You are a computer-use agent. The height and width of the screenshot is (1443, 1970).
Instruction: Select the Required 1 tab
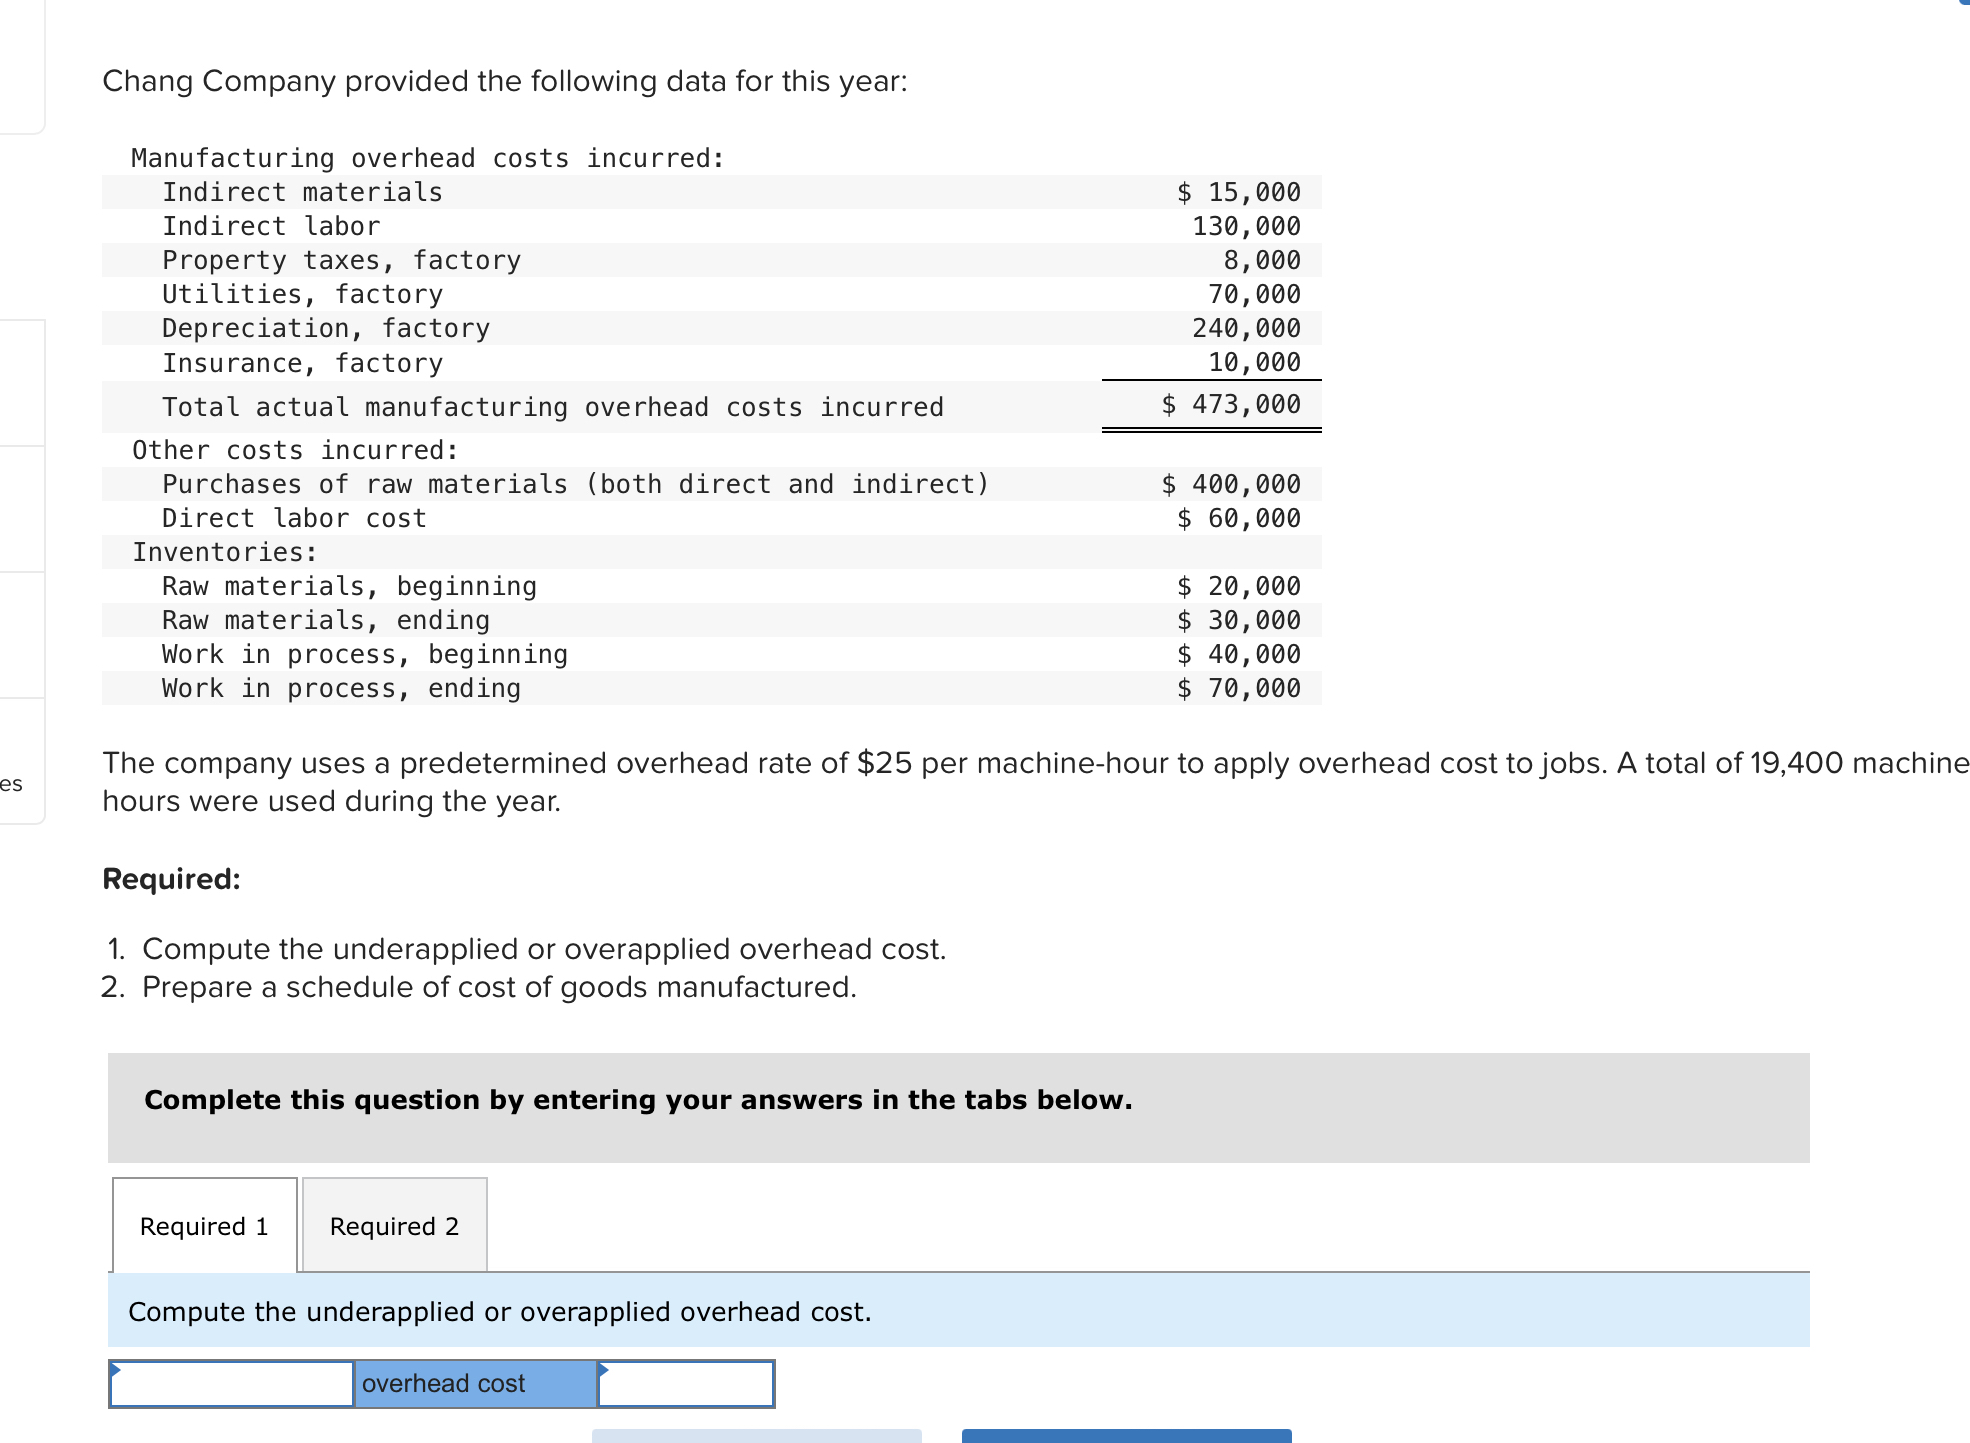coord(204,1226)
